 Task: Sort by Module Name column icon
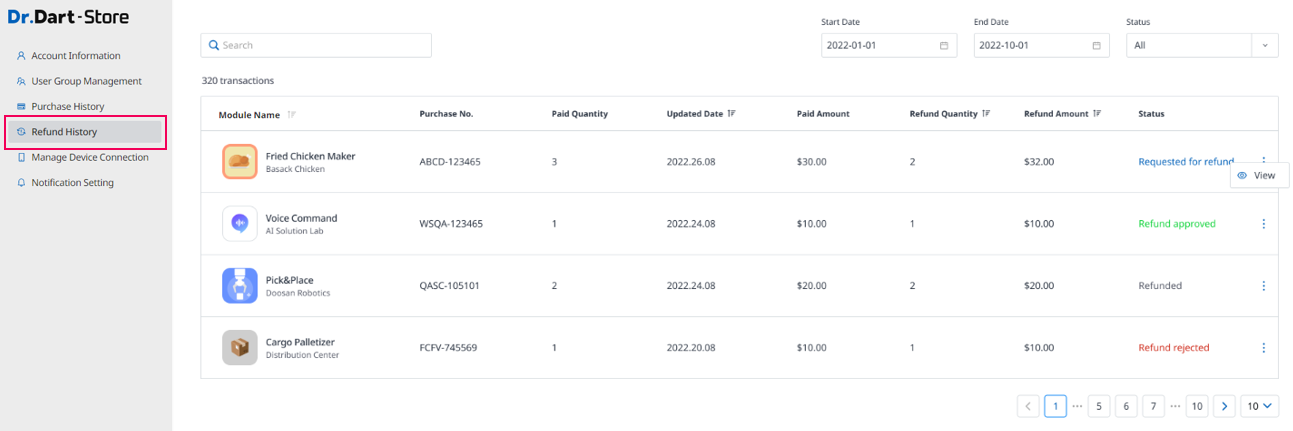click(291, 115)
